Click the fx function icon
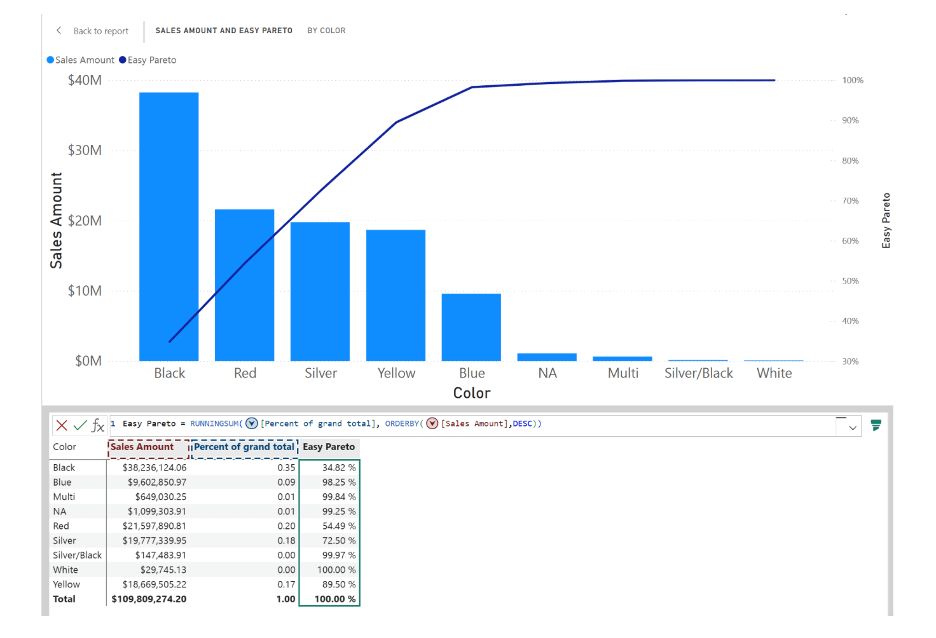Viewport: 936px width, 638px height. 98,425
